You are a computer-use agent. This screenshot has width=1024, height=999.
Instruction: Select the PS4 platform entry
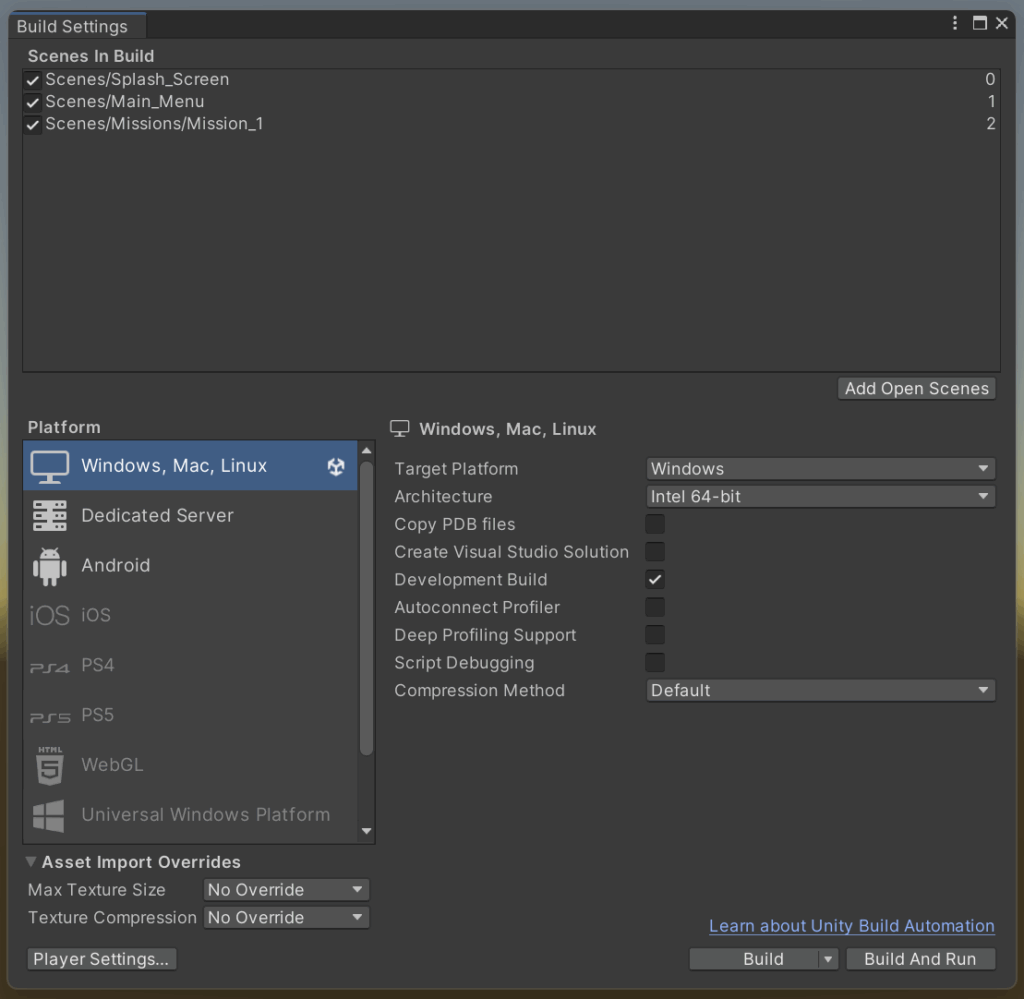pos(190,665)
